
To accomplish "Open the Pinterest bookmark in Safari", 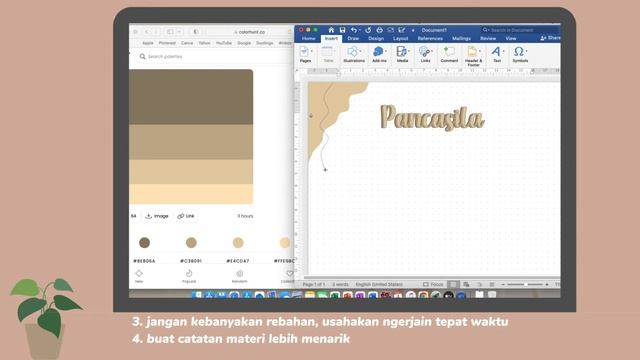I will pos(167,43).
